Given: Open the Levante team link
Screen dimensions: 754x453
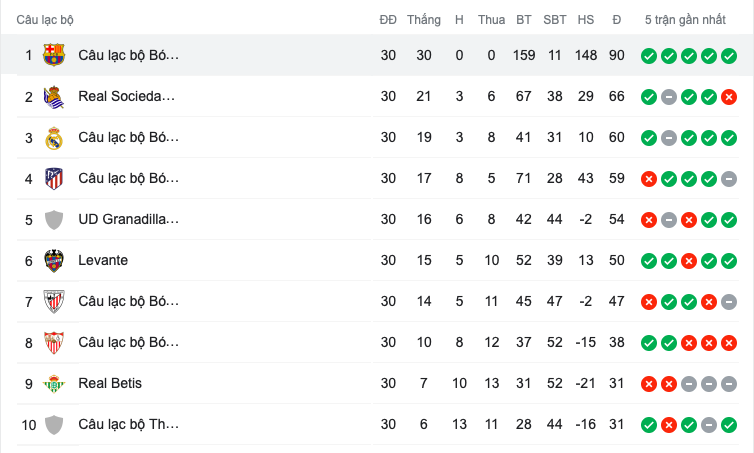Looking at the screenshot, I should (x=103, y=260).
